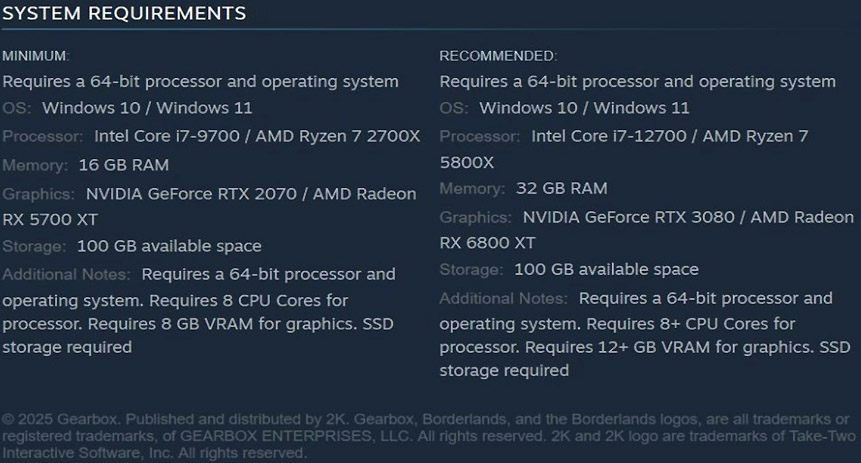Image resolution: width=861 pixels, height=463 pixels.
Task: Click the OS label under Recommended
Action: click(x=453, y=108)
